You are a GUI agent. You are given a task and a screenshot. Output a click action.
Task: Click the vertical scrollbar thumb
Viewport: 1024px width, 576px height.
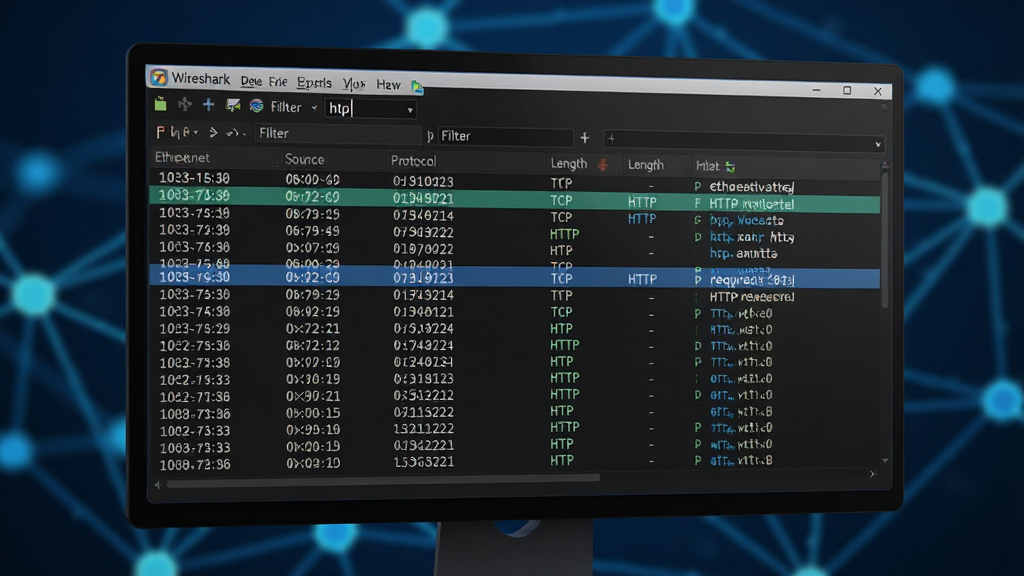tap(885, 239)
